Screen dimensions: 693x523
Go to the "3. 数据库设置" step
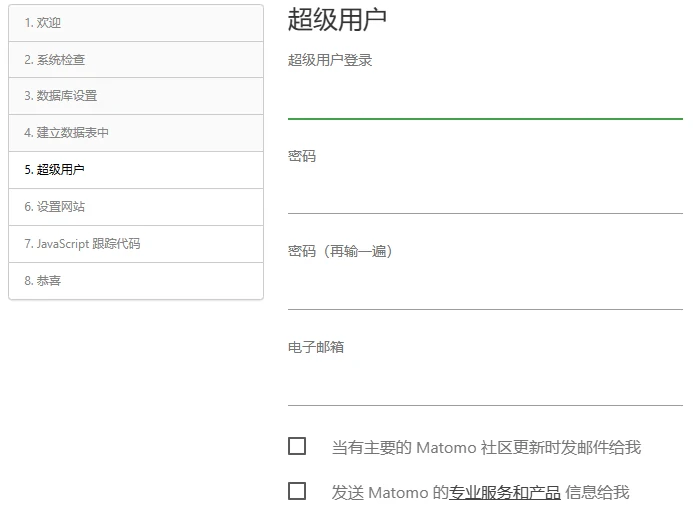61,96
